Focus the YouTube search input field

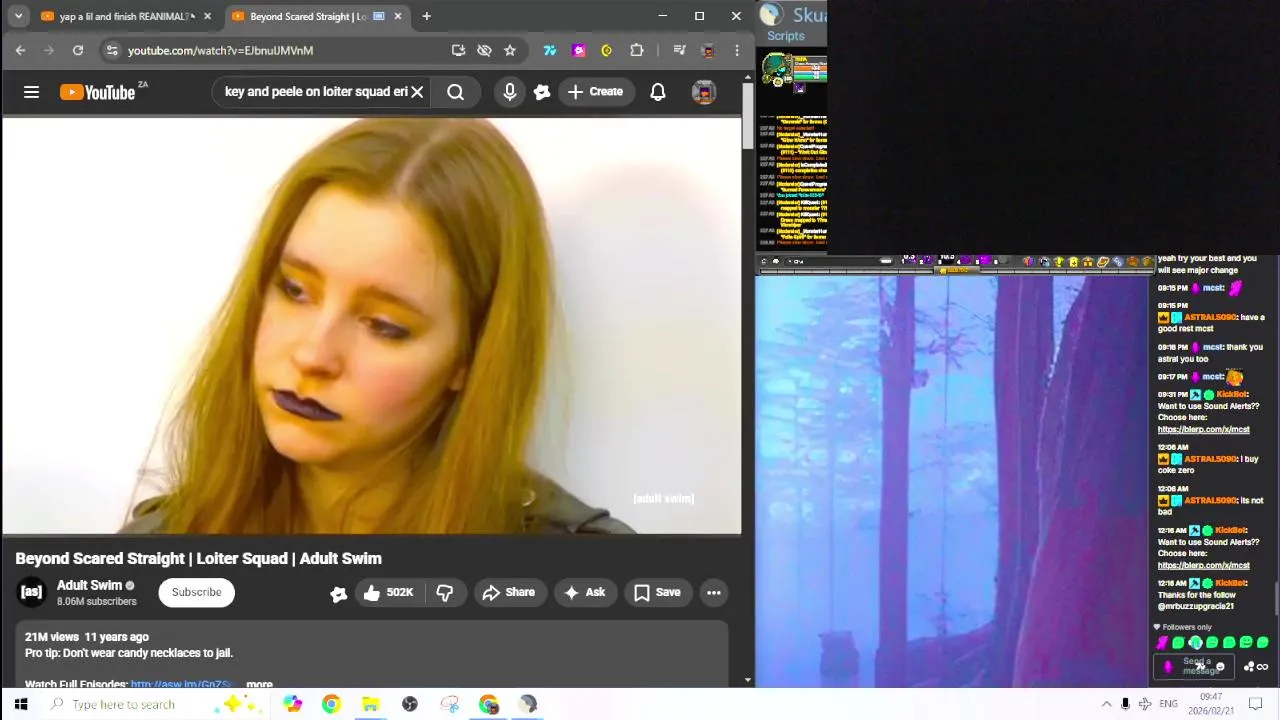coord(316,92)
